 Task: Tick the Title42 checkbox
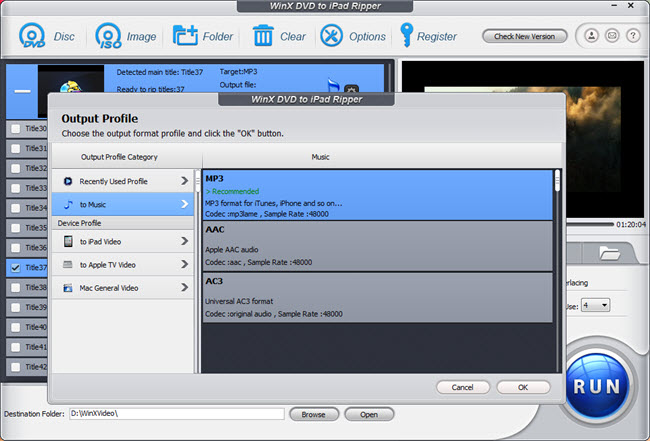16,367
